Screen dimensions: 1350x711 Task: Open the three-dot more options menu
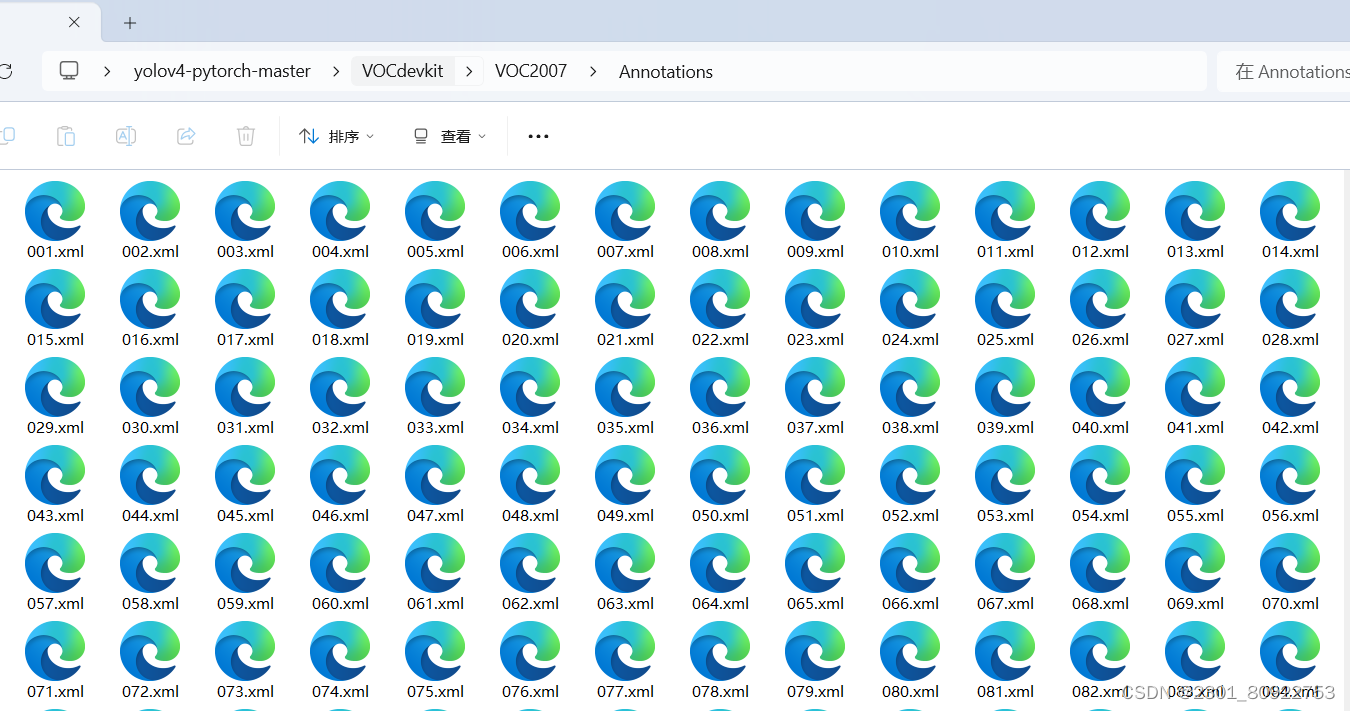coord(538,136)
